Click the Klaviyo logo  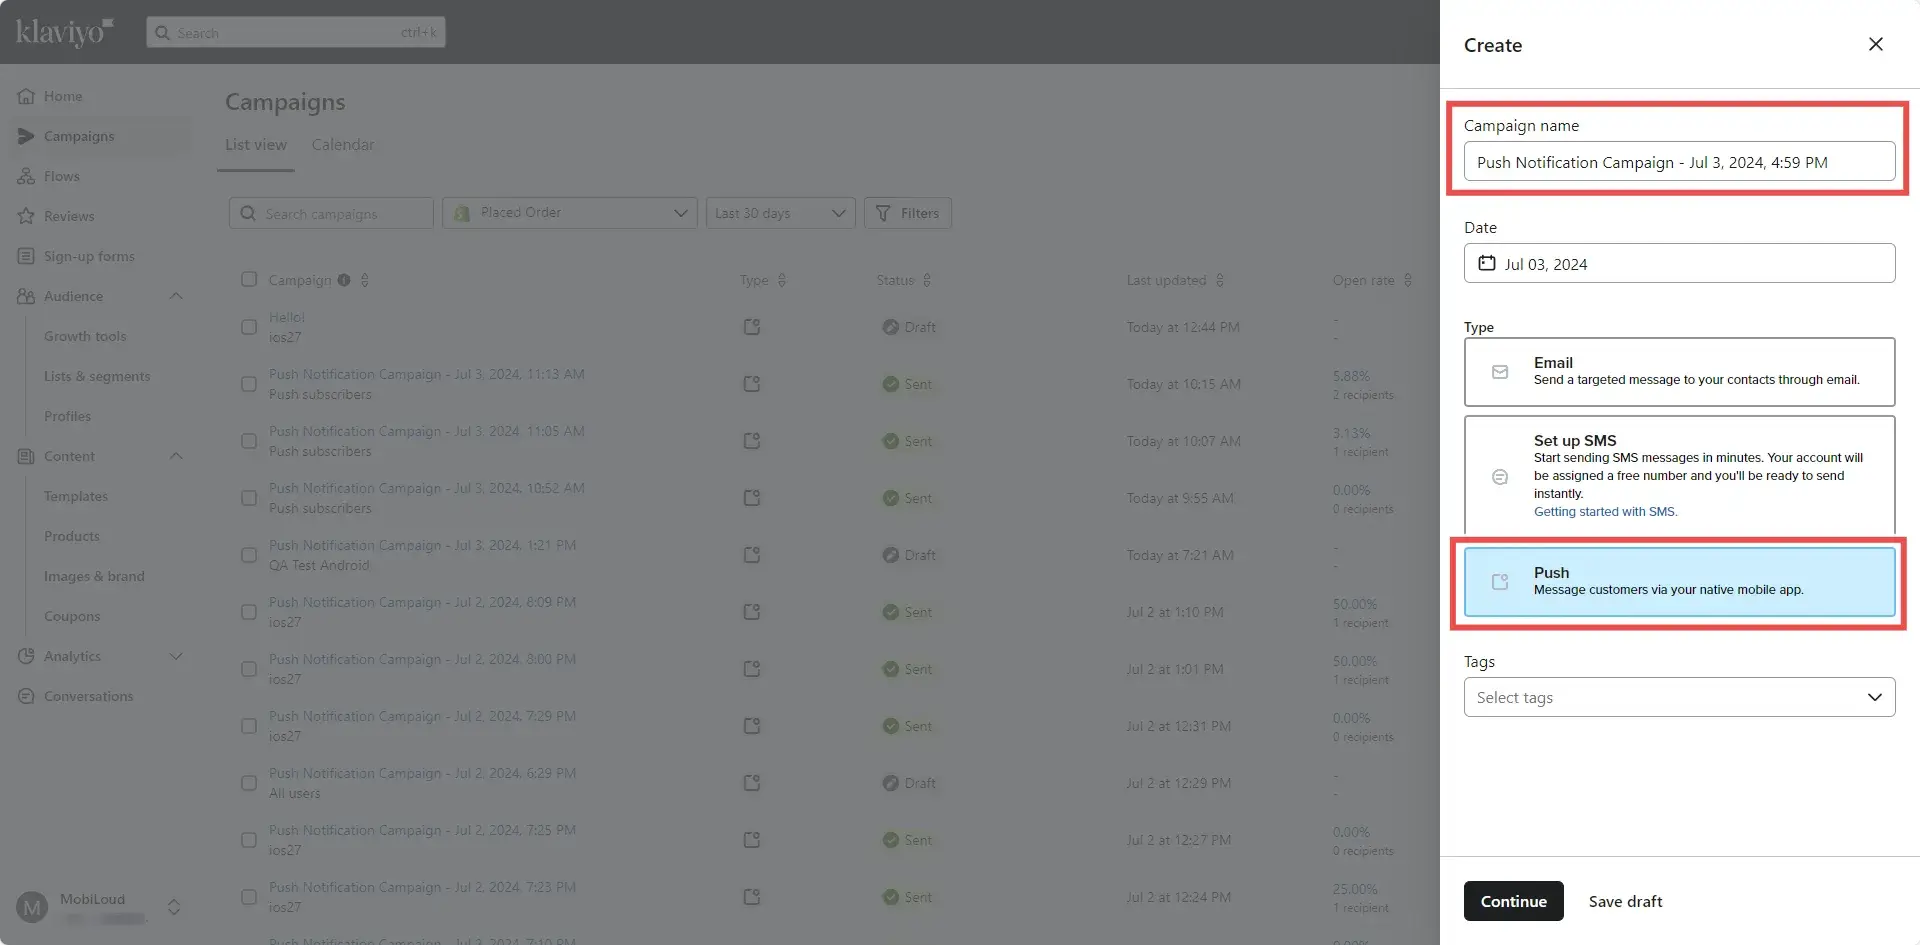click(x=64, y=32)
